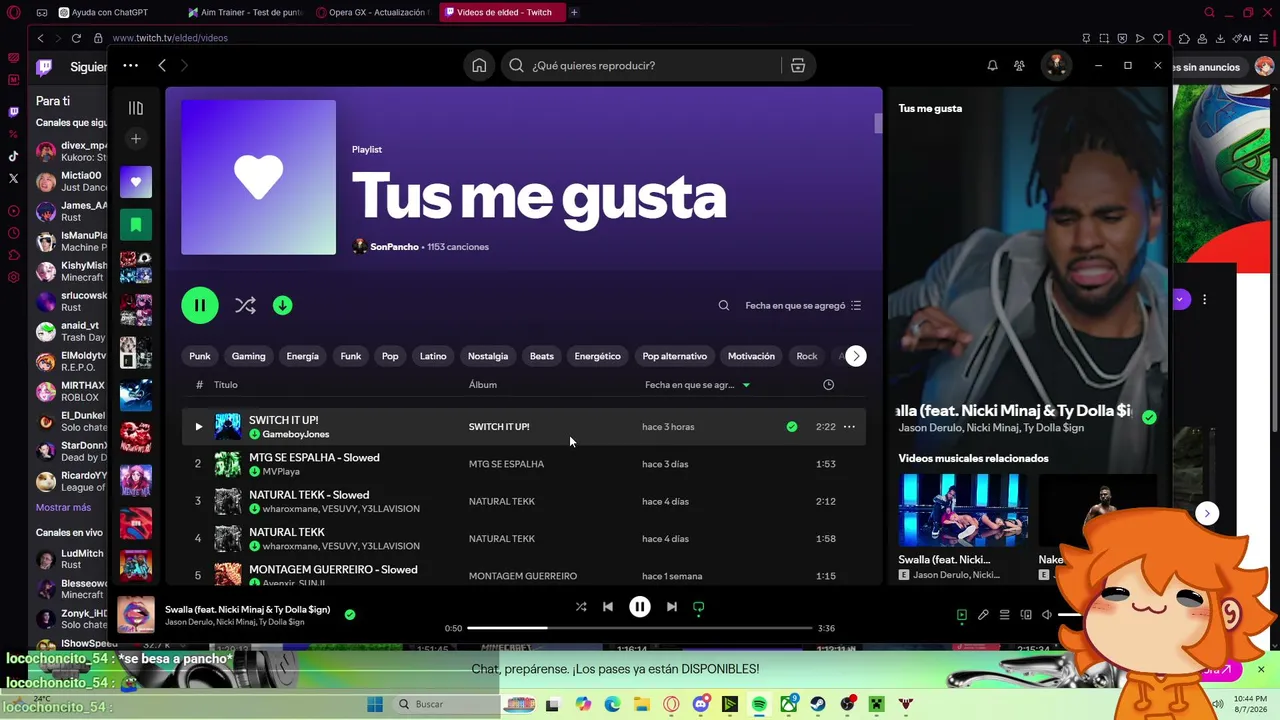Open Spotify home page icon
The height and width of the screenshot is (720, 1280).
click(479, 65)
